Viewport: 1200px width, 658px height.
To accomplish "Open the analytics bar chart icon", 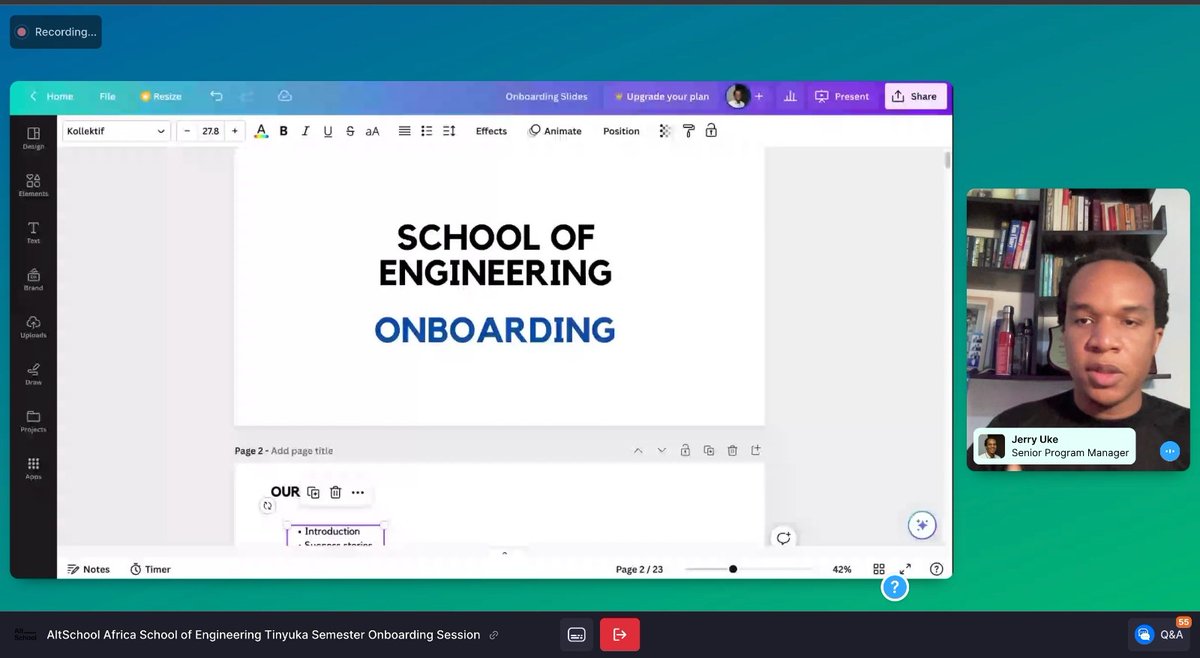I will 790,96.
